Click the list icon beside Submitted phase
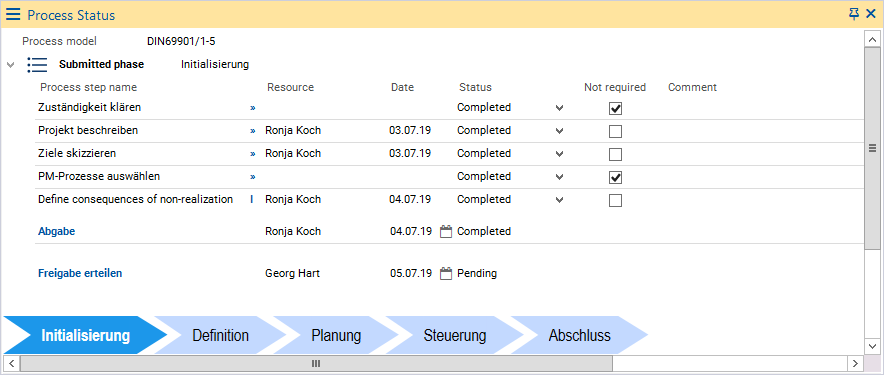 click(37, 64)
